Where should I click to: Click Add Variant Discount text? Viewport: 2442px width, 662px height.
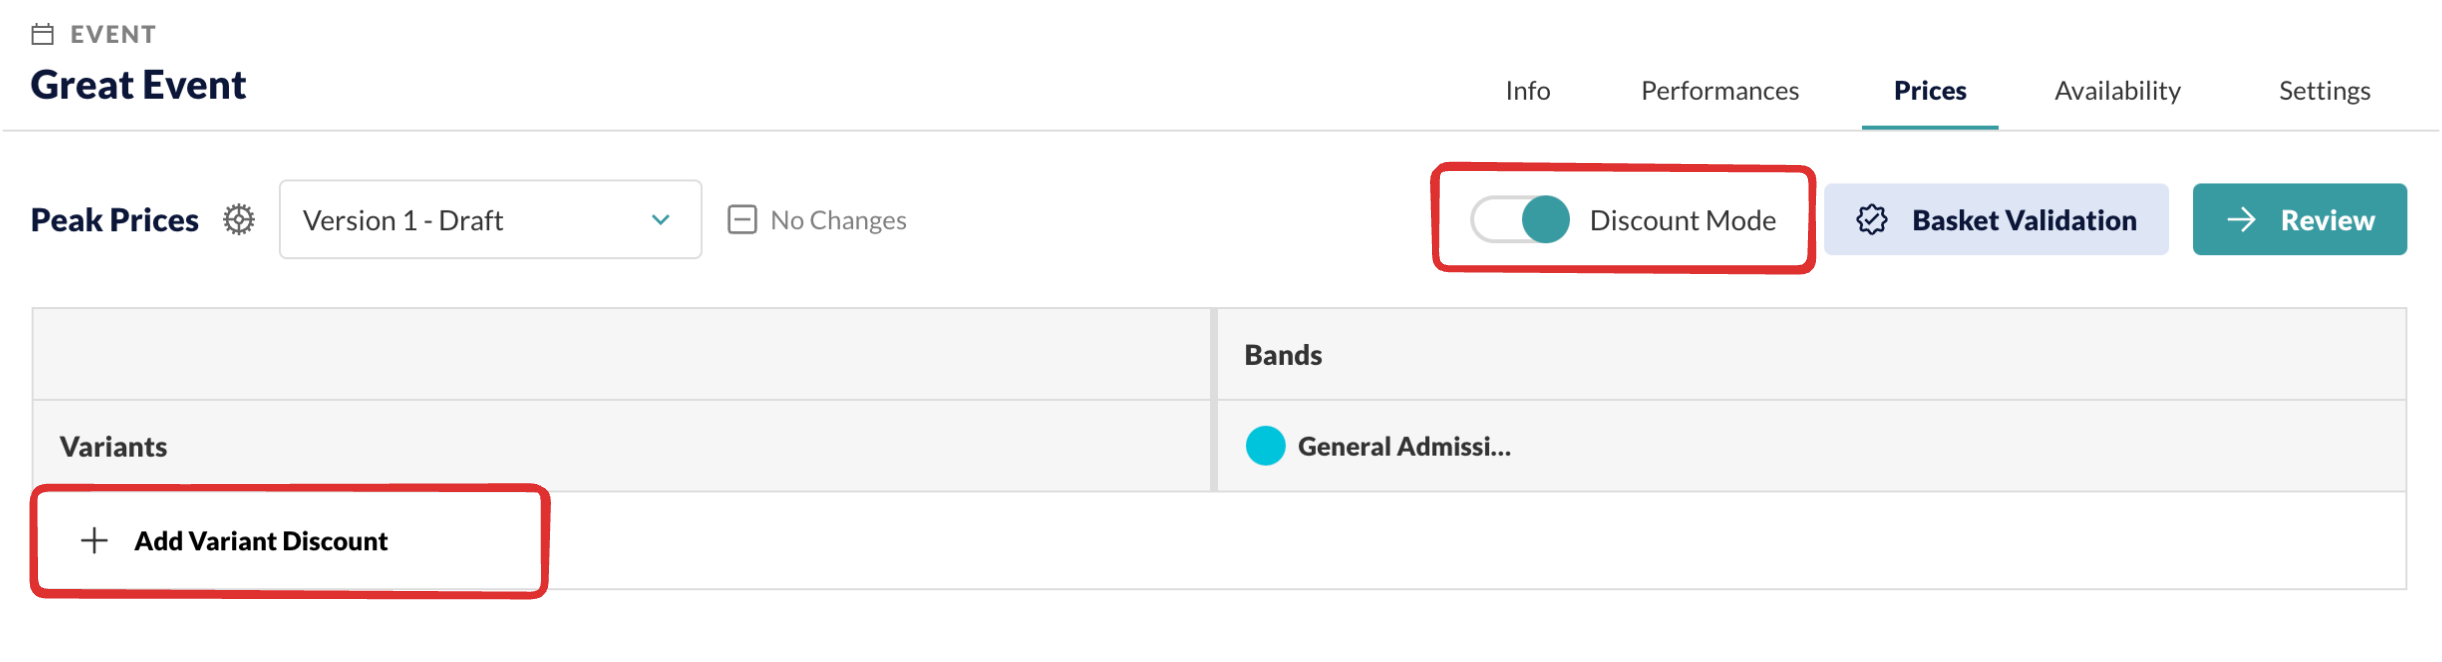click(261, 541)
